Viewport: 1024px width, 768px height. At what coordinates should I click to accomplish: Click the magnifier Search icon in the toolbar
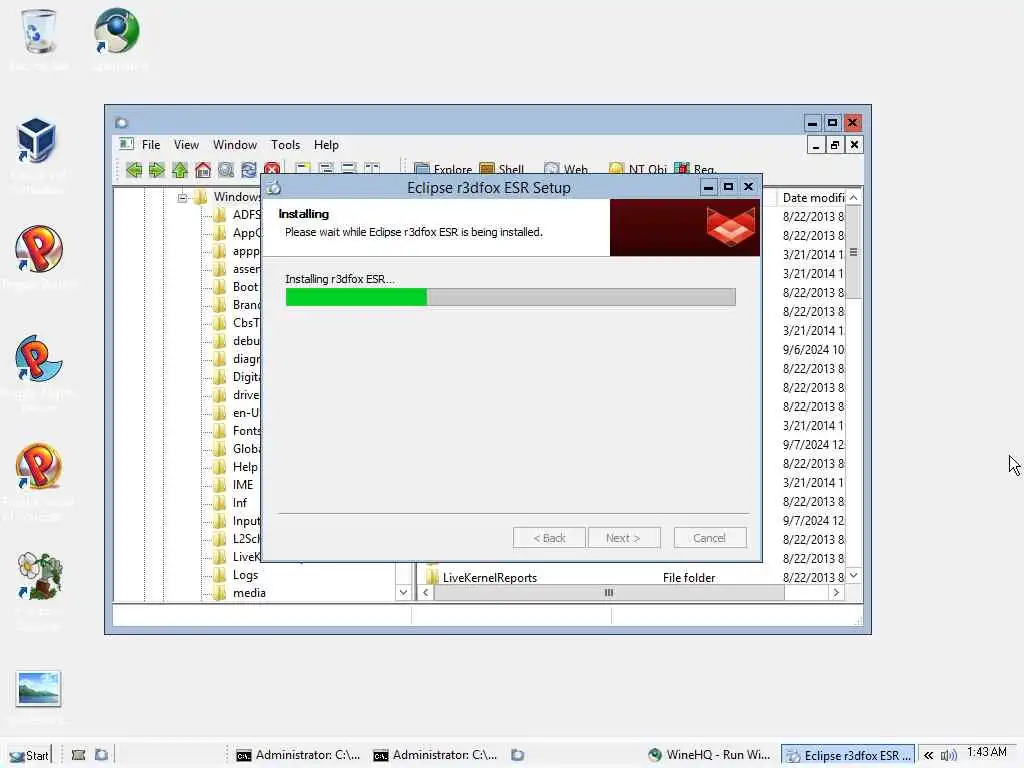[226, 170]
